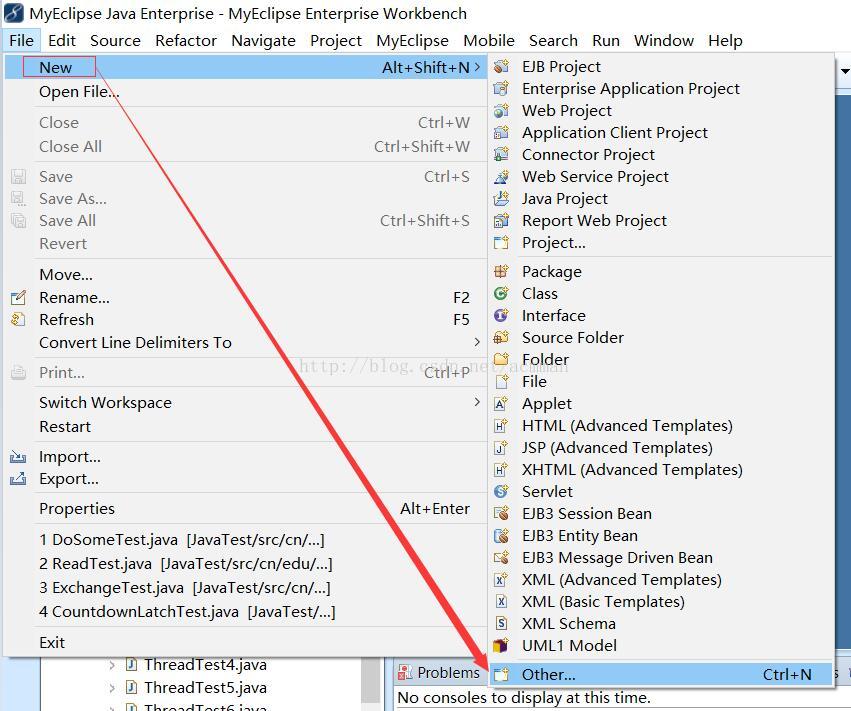Click the green Class icon

click(501, 294)
